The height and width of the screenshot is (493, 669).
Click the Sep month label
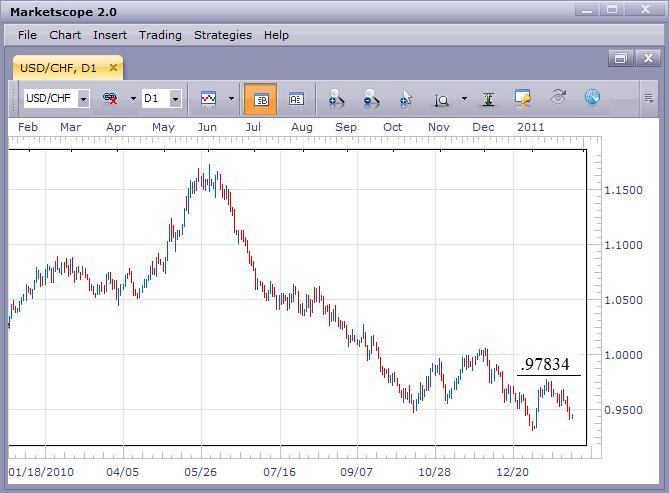pyautogui.click(x=346, y=127)
